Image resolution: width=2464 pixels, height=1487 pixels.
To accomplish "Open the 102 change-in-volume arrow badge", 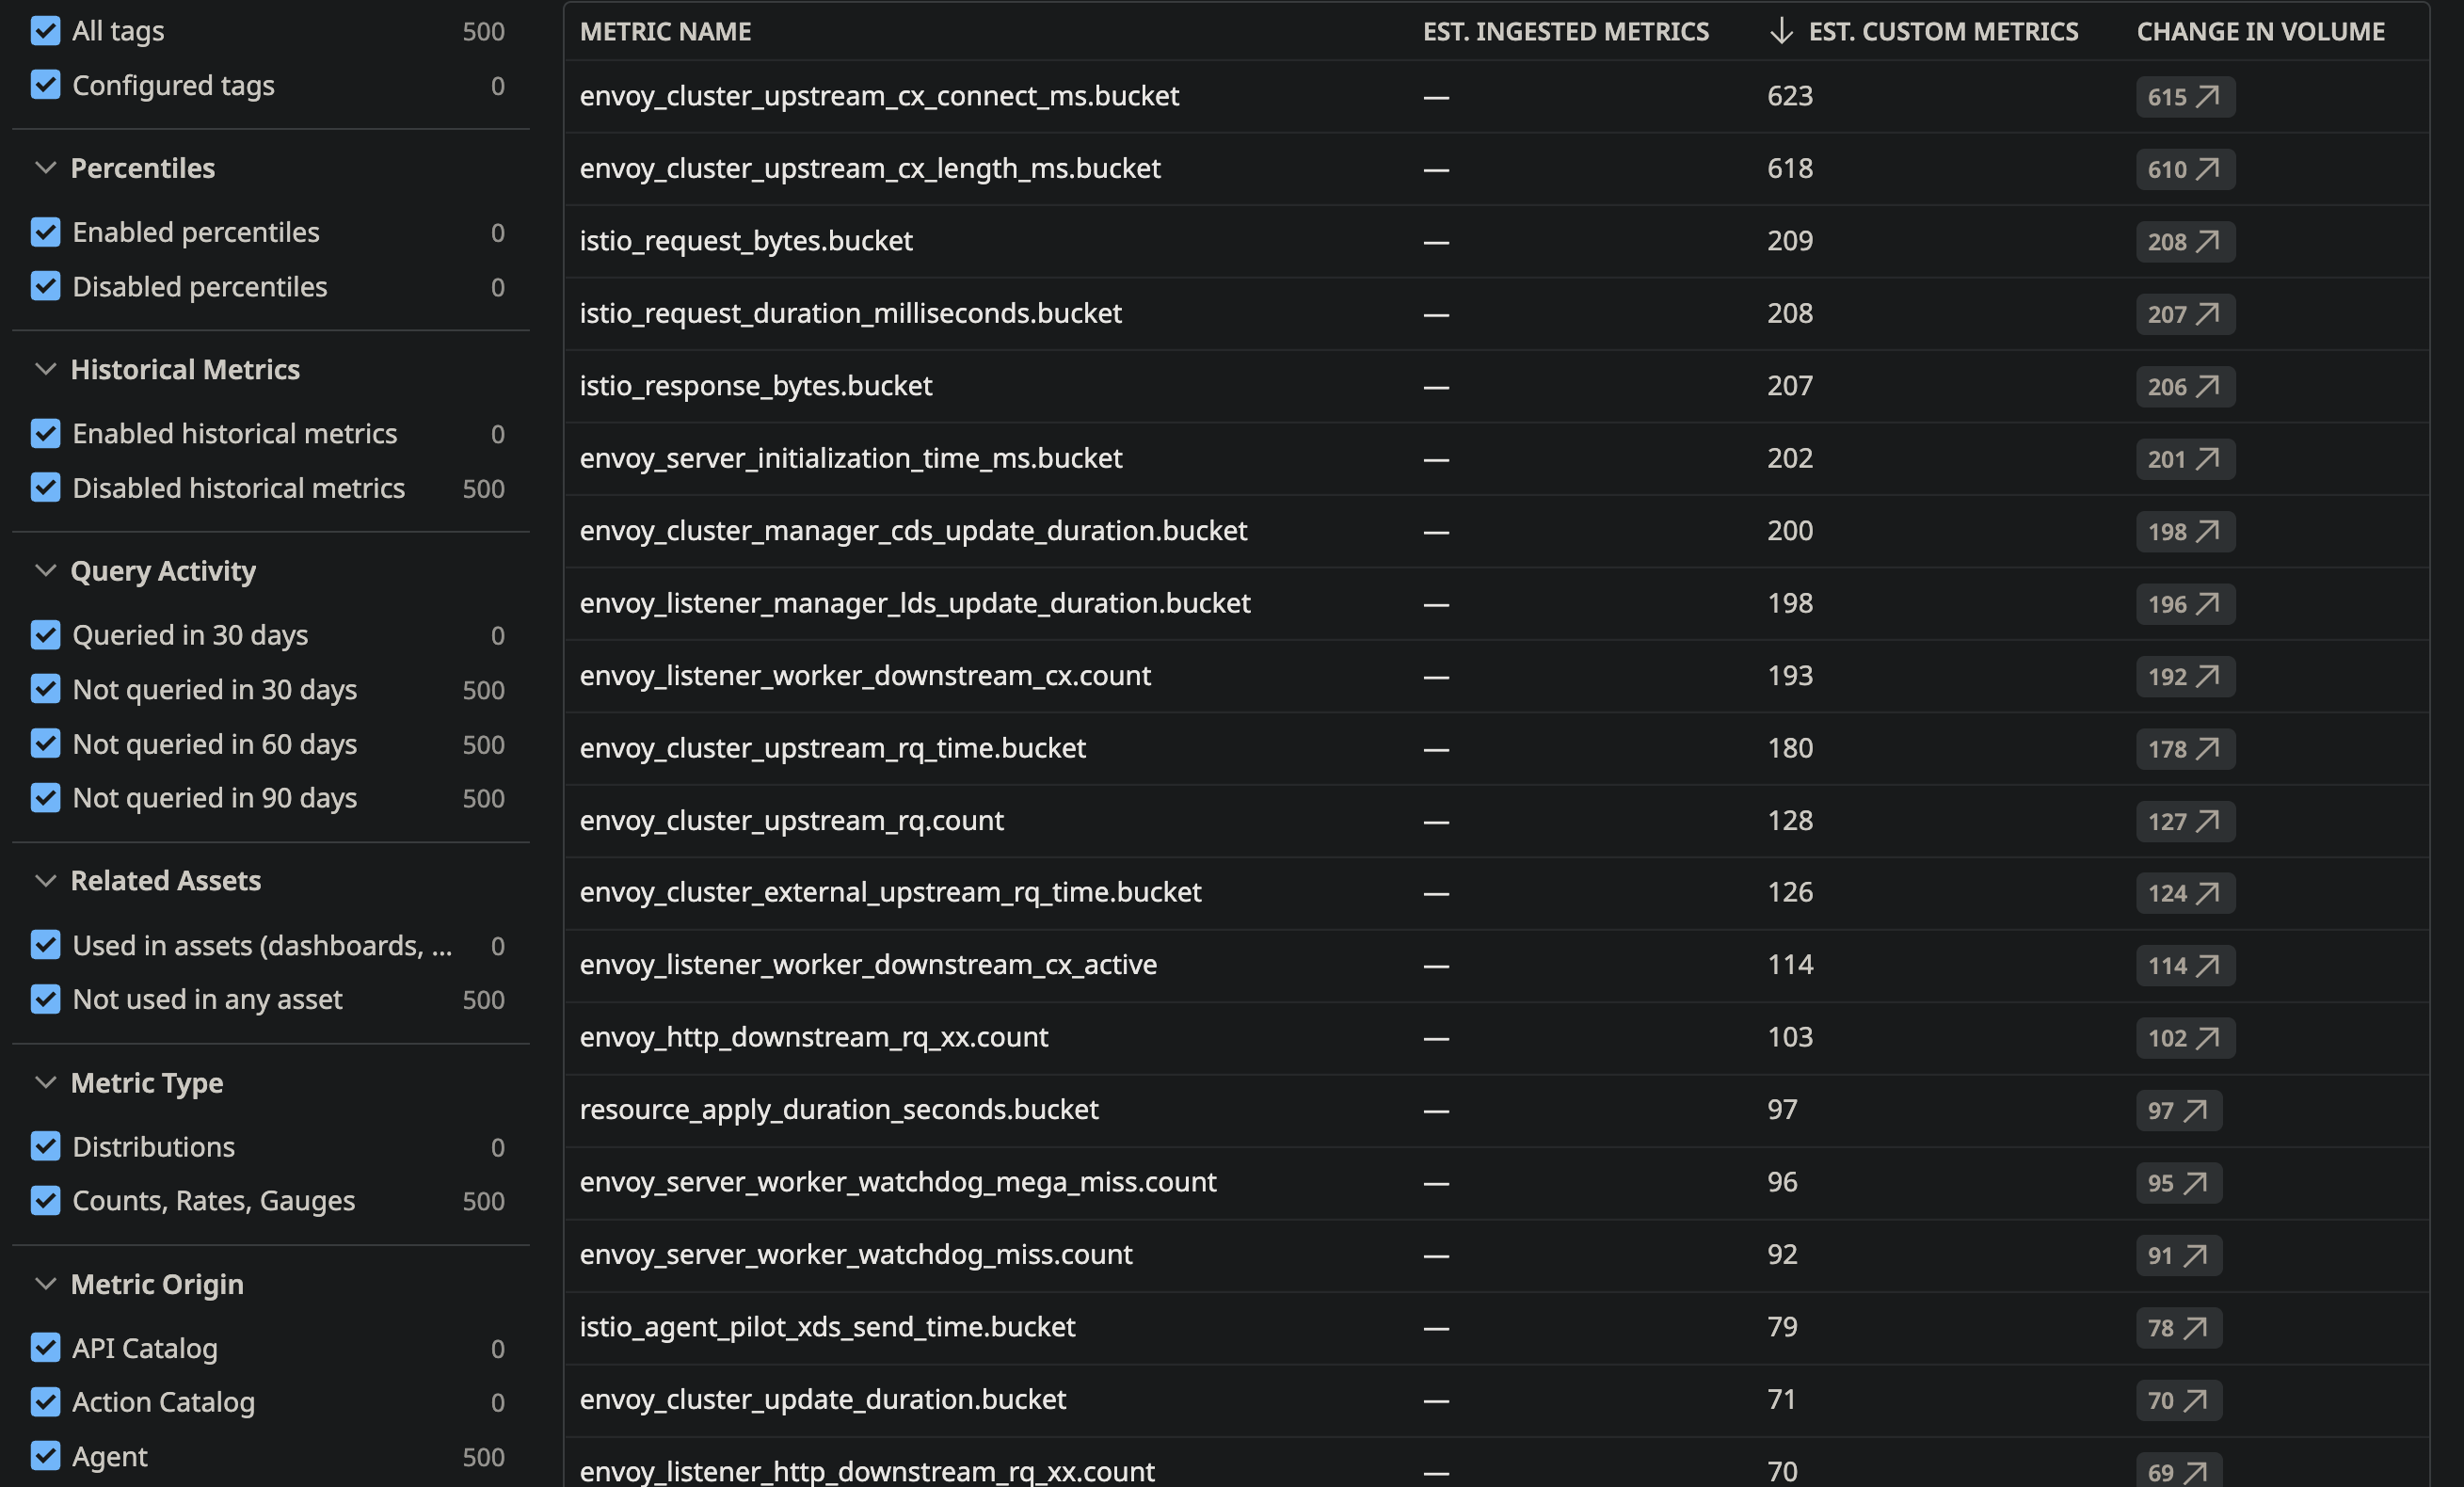I will [x=2185, y=1038].
